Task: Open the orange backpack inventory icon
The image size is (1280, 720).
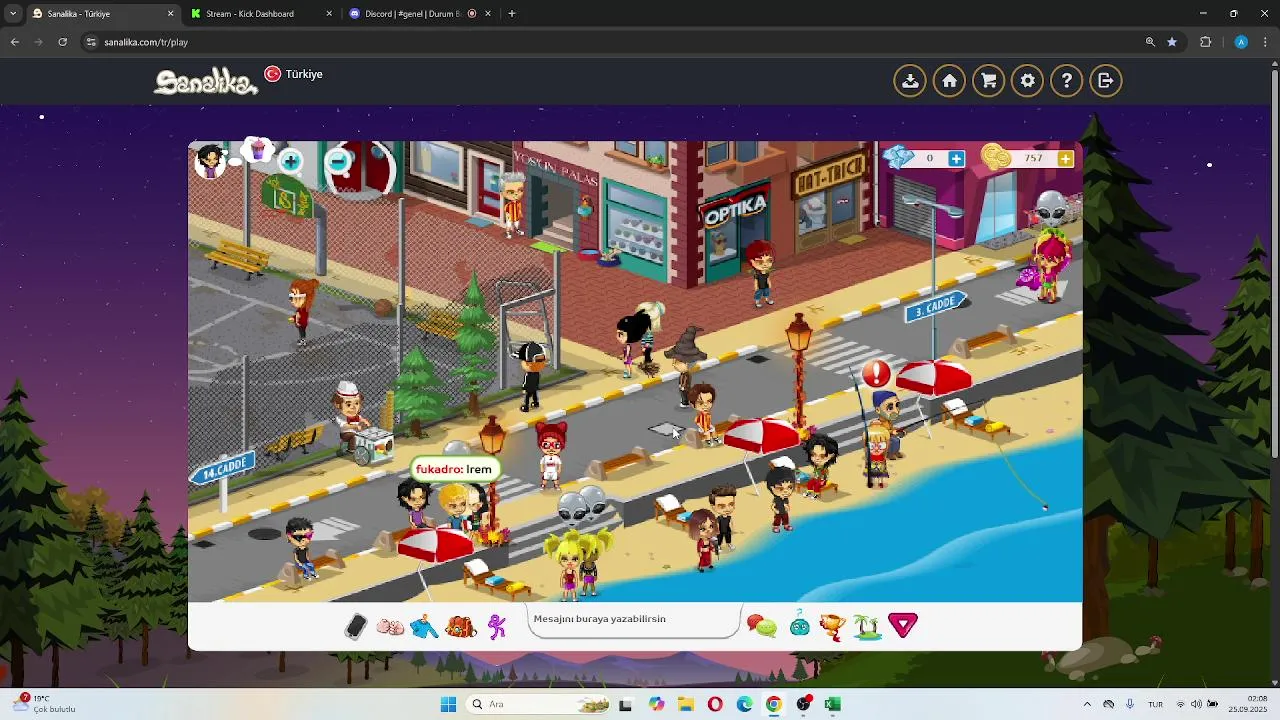Action: pyautogui.click(x=460, y=627)
